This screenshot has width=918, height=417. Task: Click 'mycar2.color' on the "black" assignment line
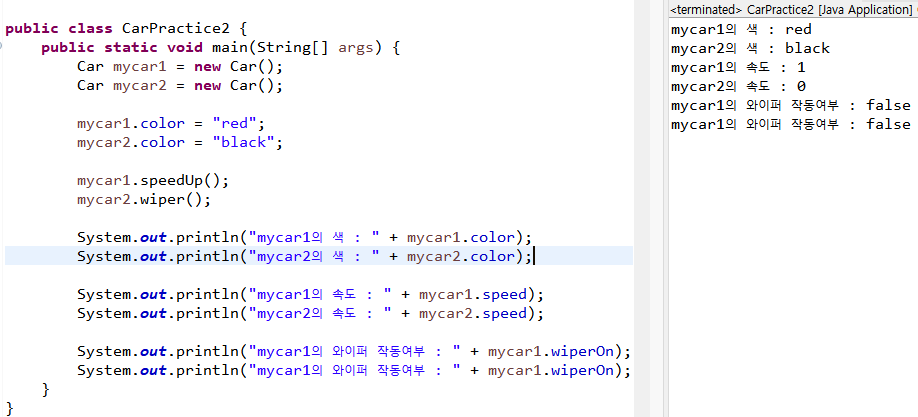(x=131, y=142)
